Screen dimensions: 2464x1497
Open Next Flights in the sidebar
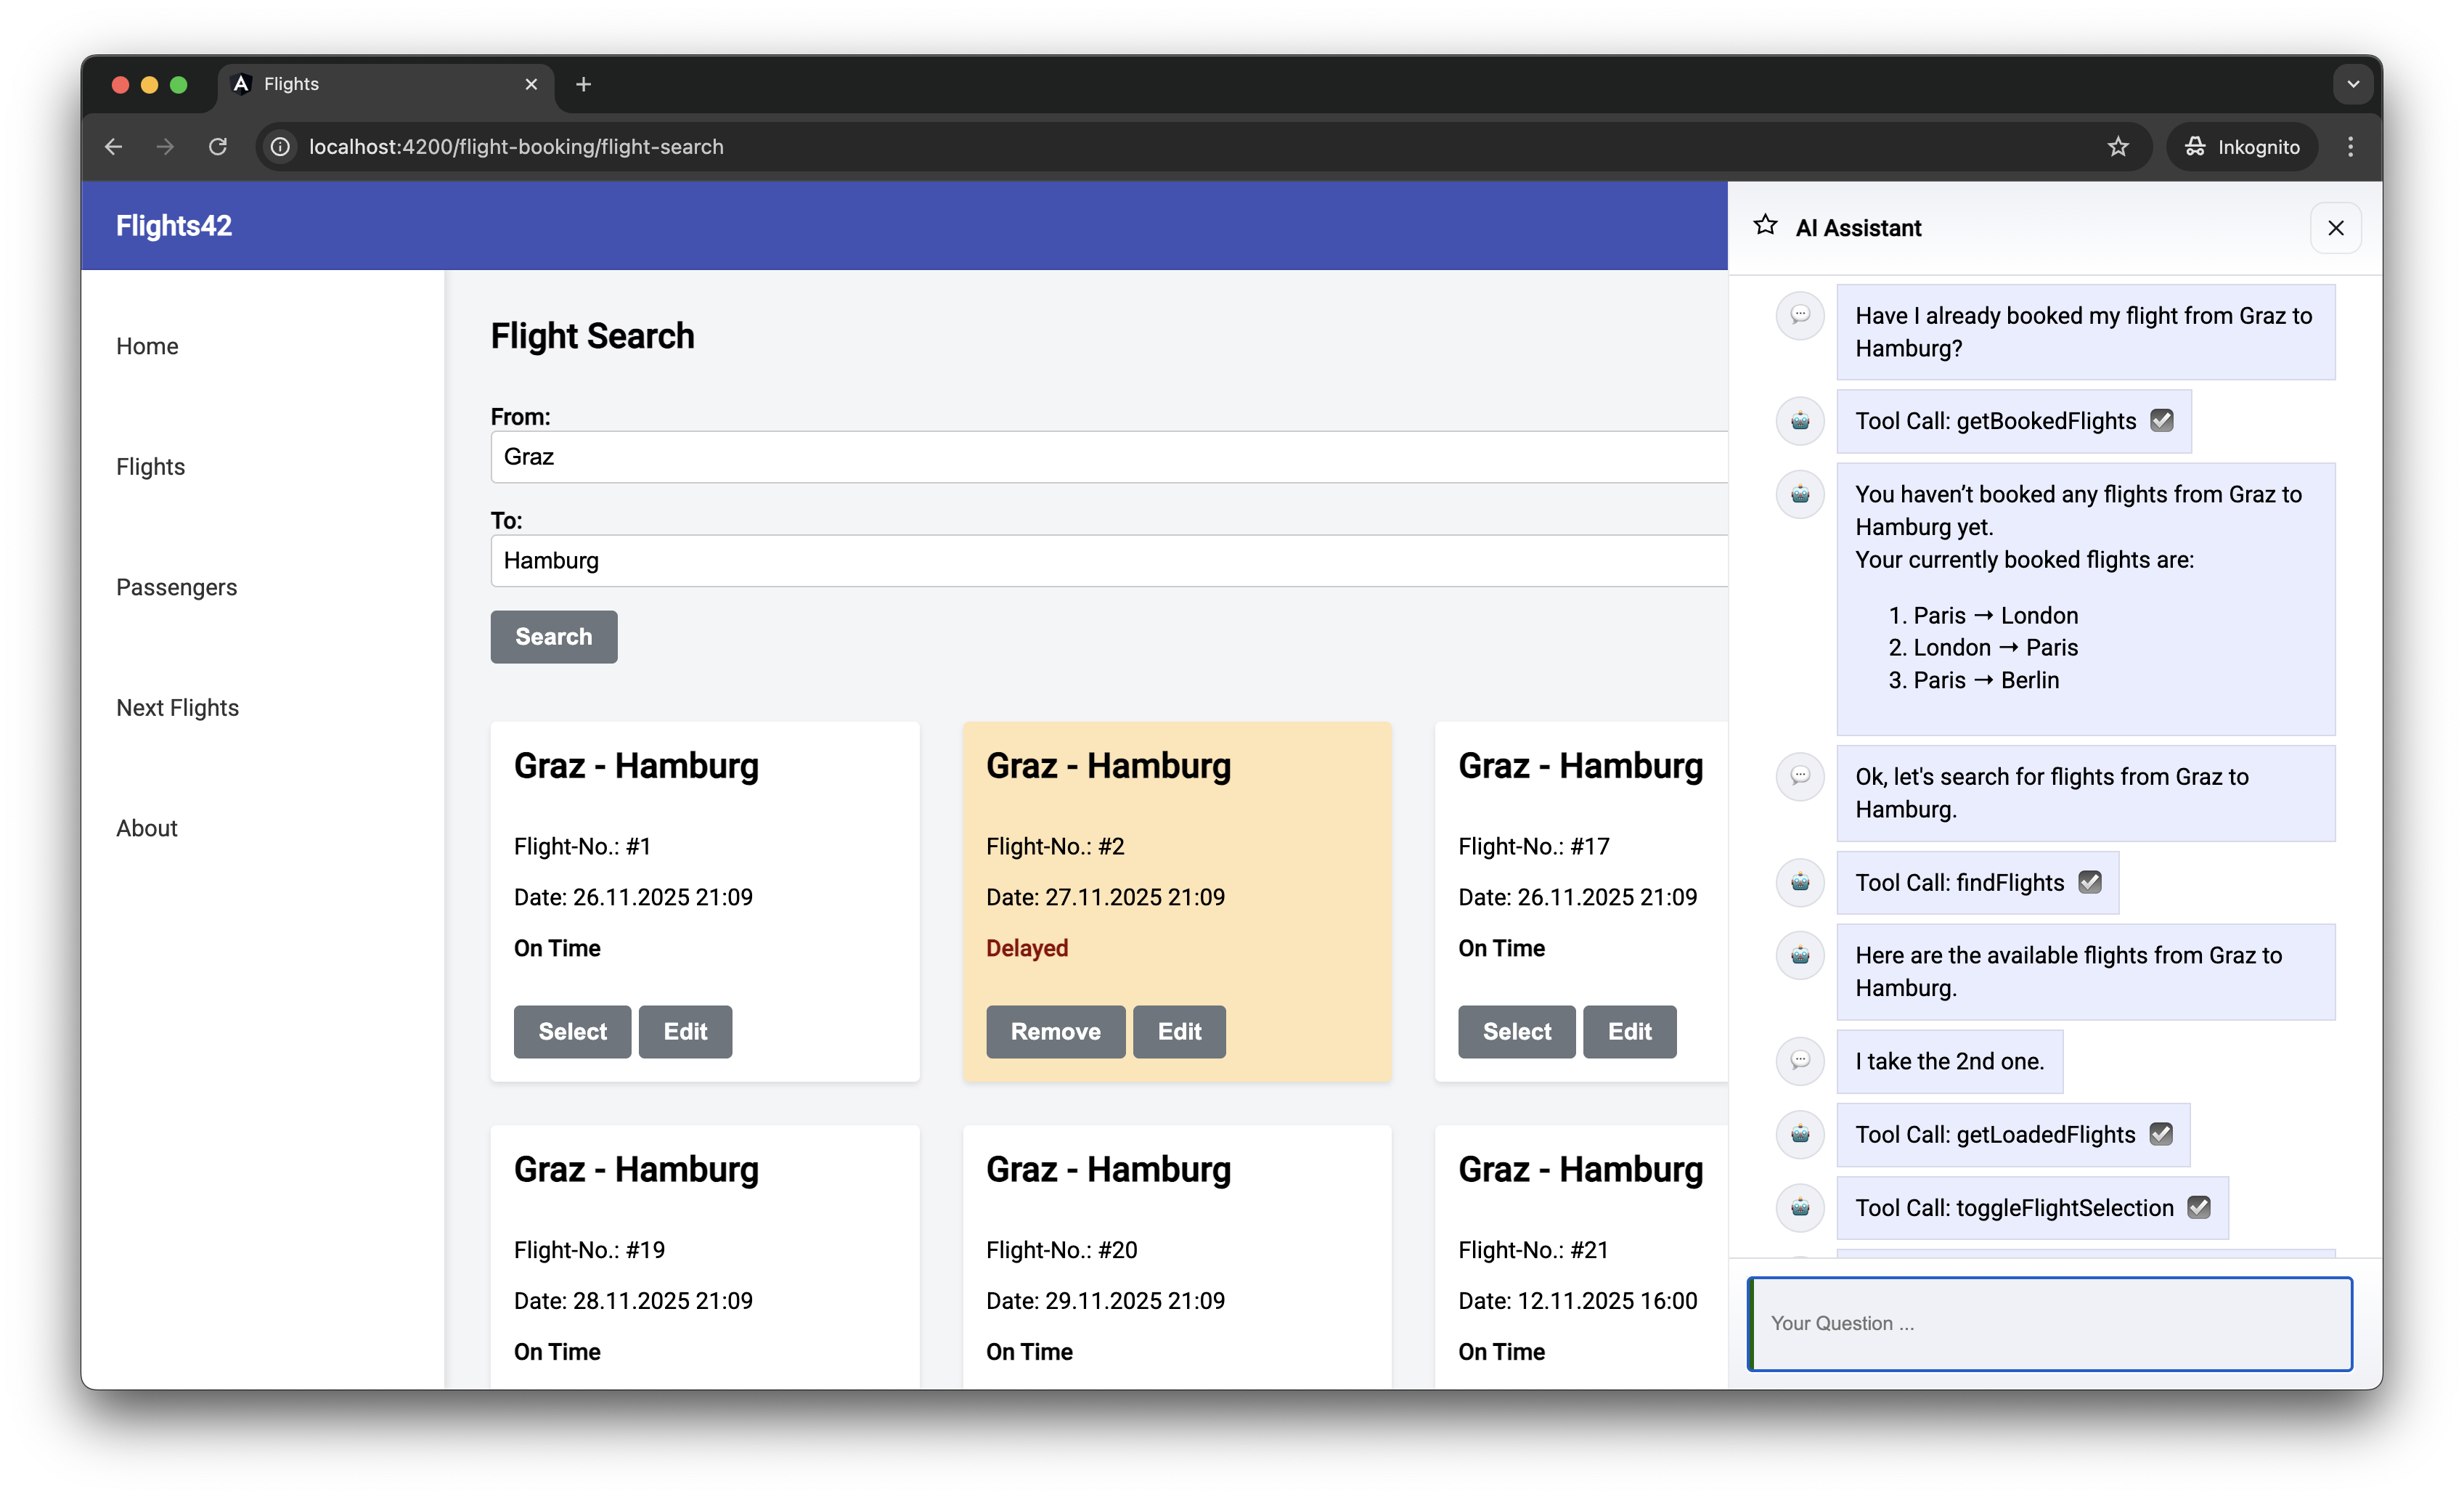click(177, 707)
